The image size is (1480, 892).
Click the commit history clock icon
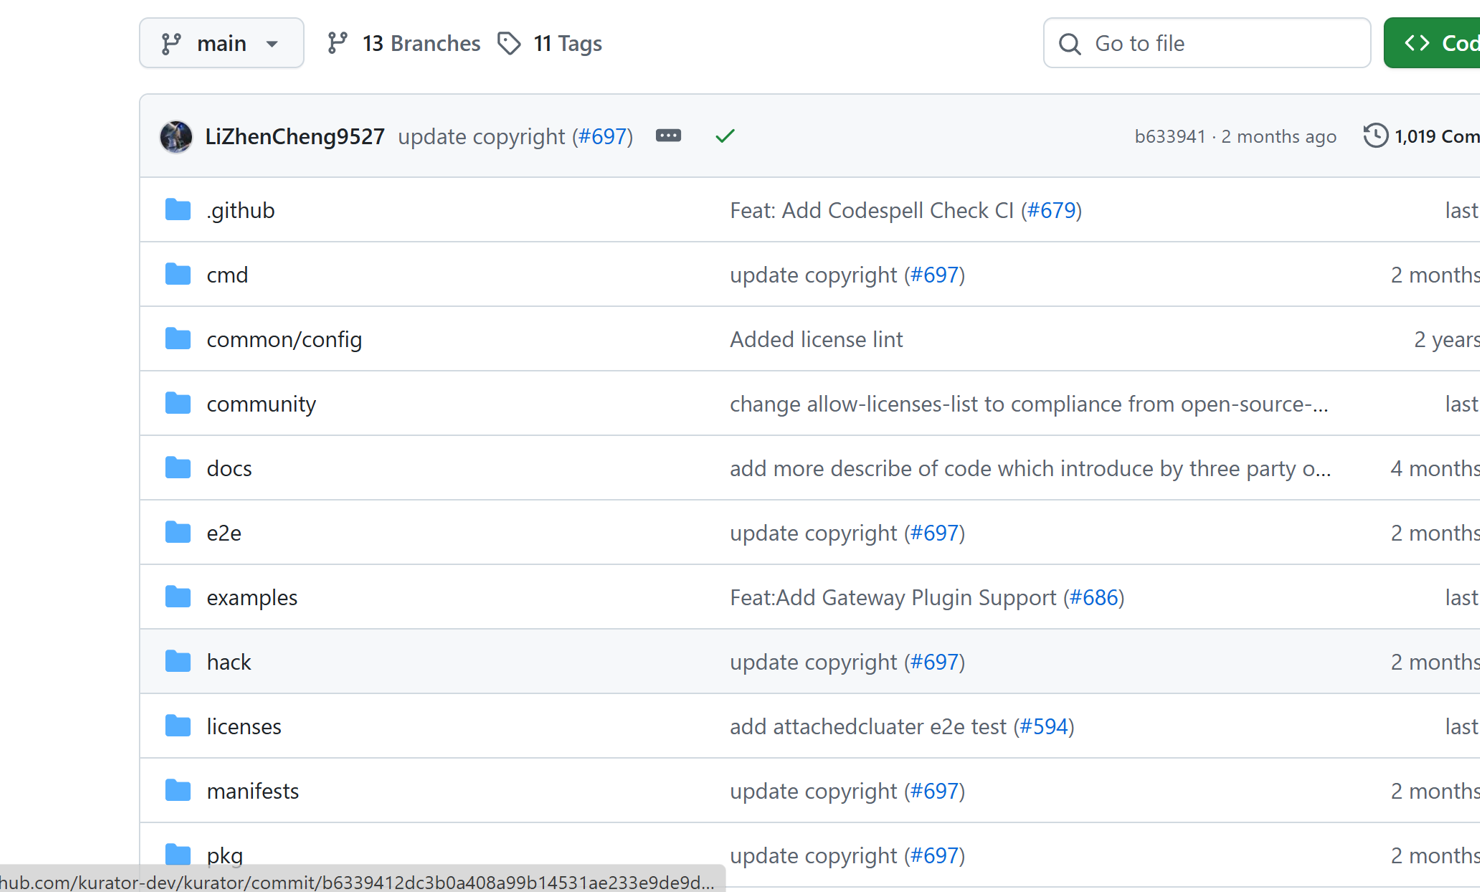pos(1376,135)
